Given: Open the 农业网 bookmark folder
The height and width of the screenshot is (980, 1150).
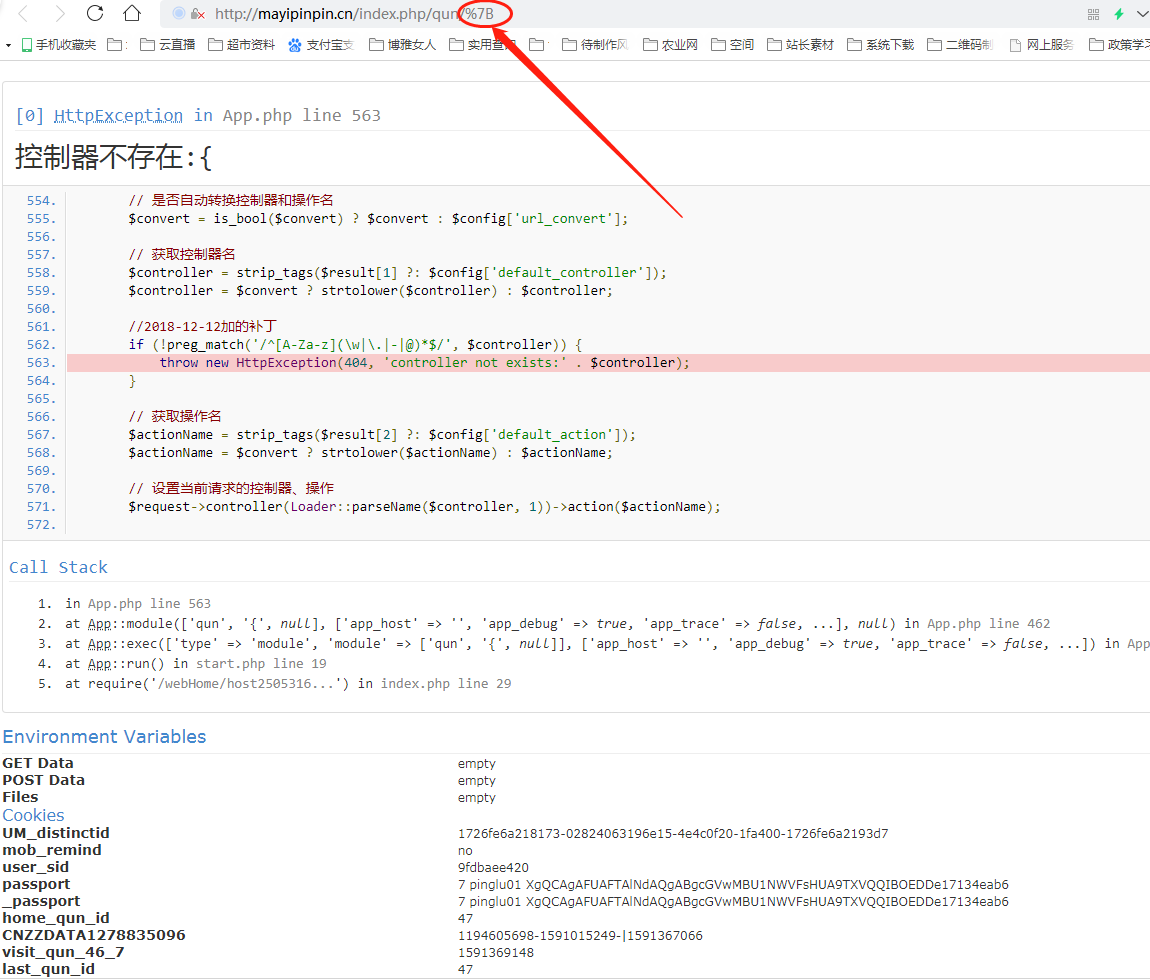Looking at the screenshot, I should (x=670, y=45).
